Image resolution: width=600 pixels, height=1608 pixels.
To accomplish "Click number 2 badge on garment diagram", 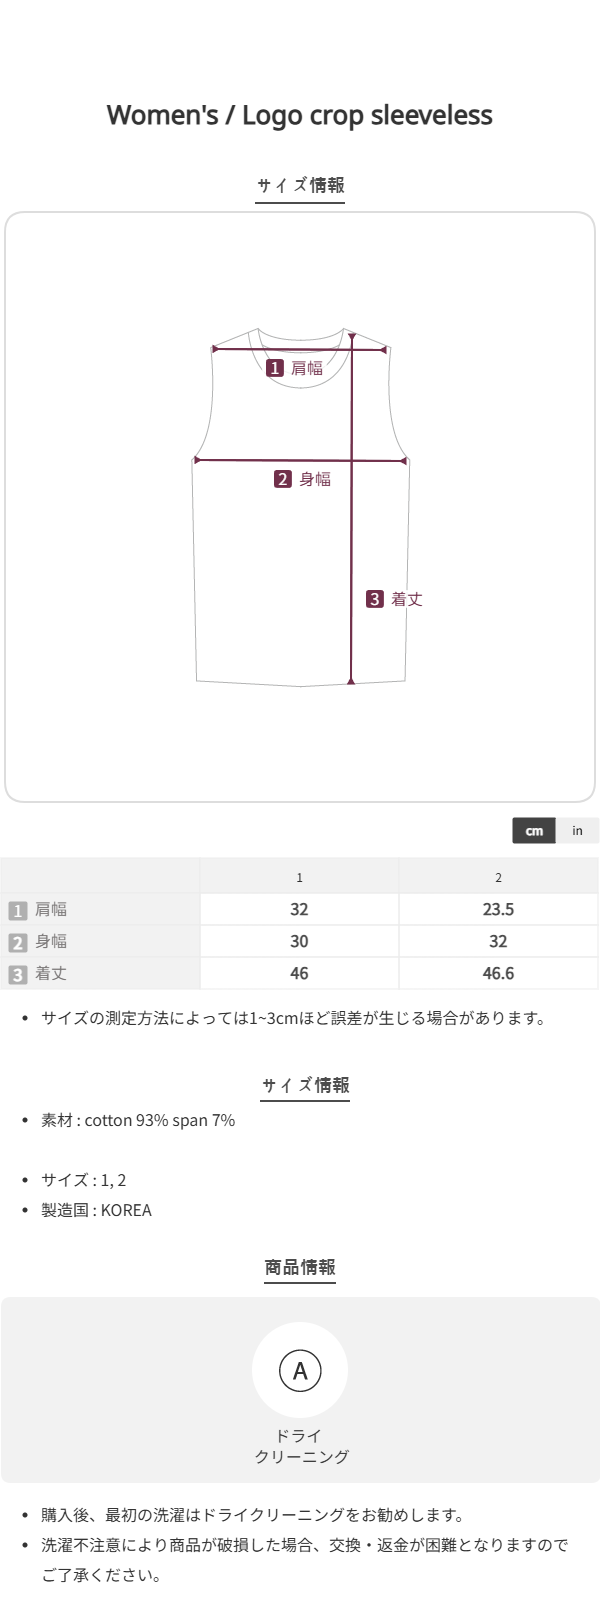I will (x=283, y=479).
